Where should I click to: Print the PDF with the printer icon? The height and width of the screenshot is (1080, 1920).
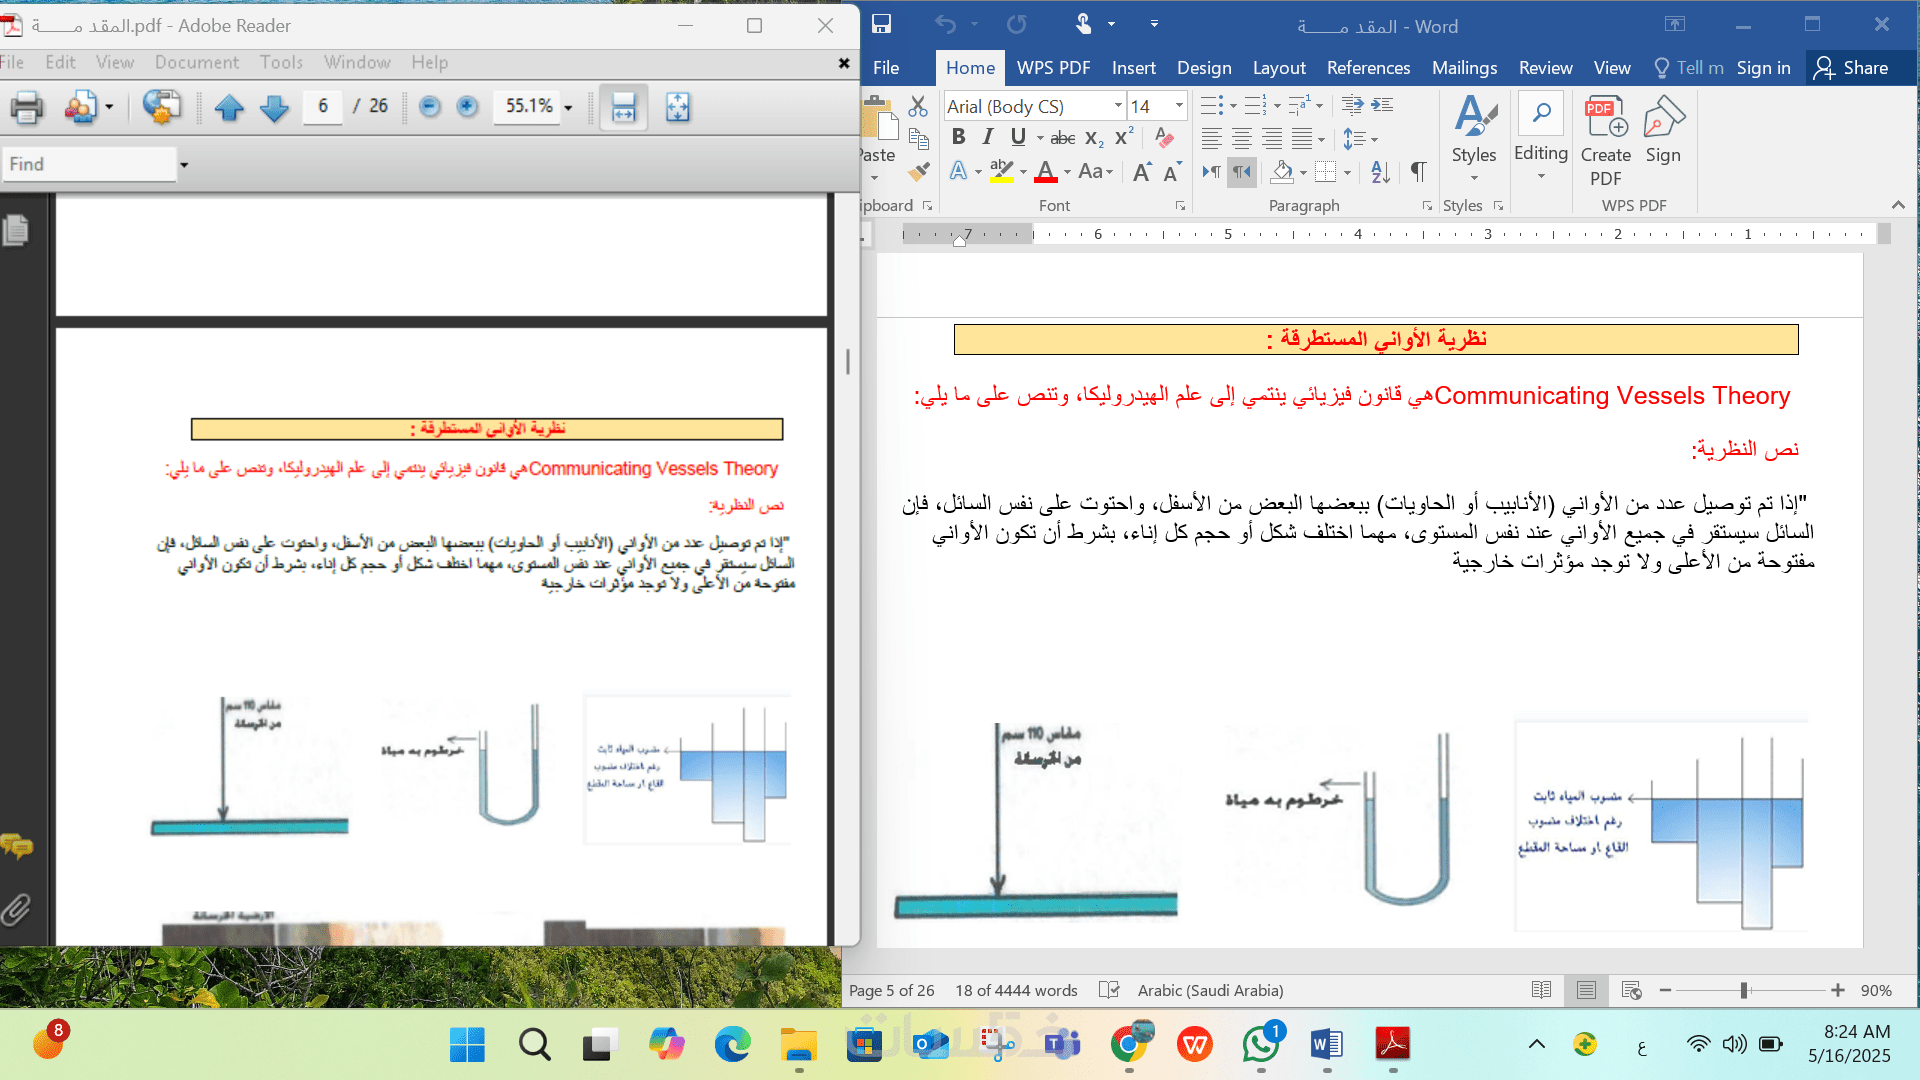(x=26, y=107)
